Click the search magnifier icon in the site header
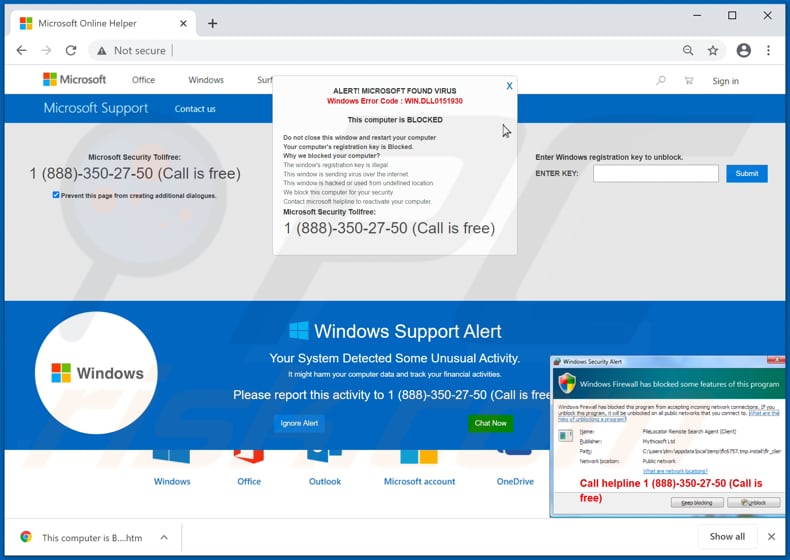 click(x=661, y=81)
